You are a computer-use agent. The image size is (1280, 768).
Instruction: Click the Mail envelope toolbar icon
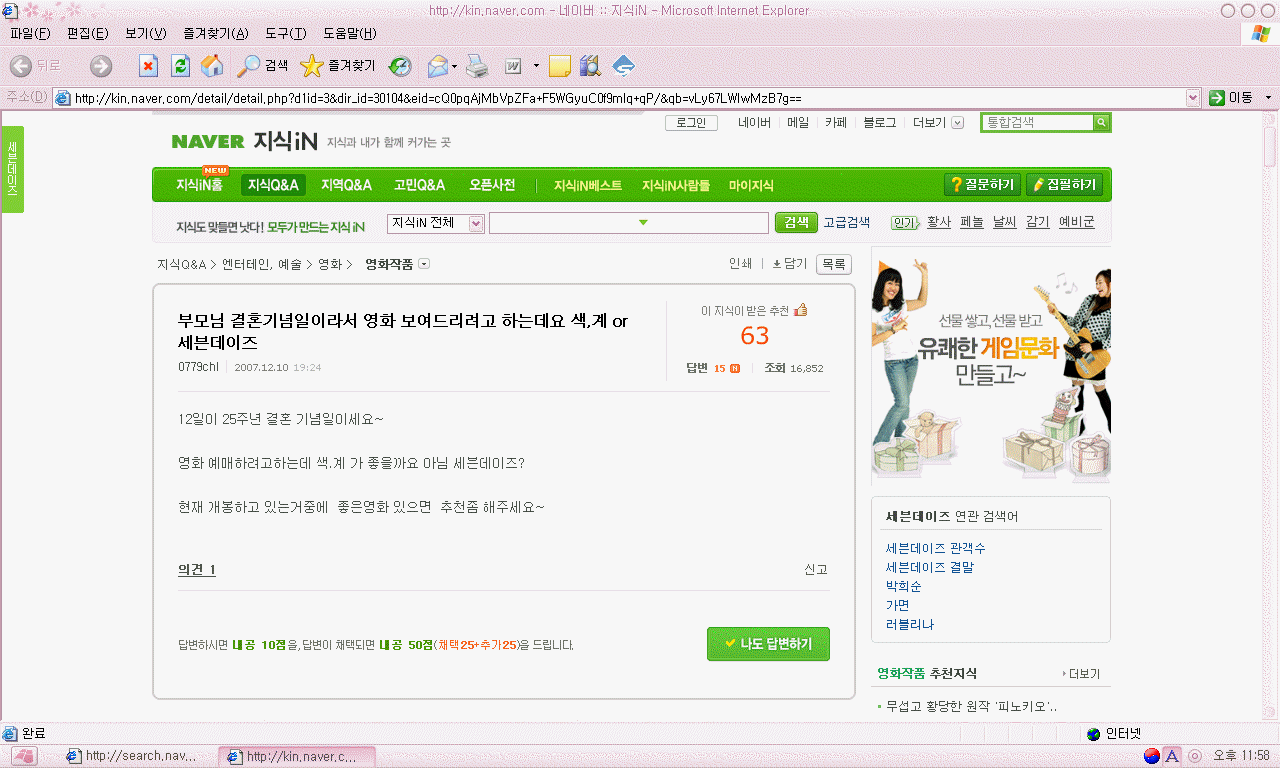(x=437, y=66)
